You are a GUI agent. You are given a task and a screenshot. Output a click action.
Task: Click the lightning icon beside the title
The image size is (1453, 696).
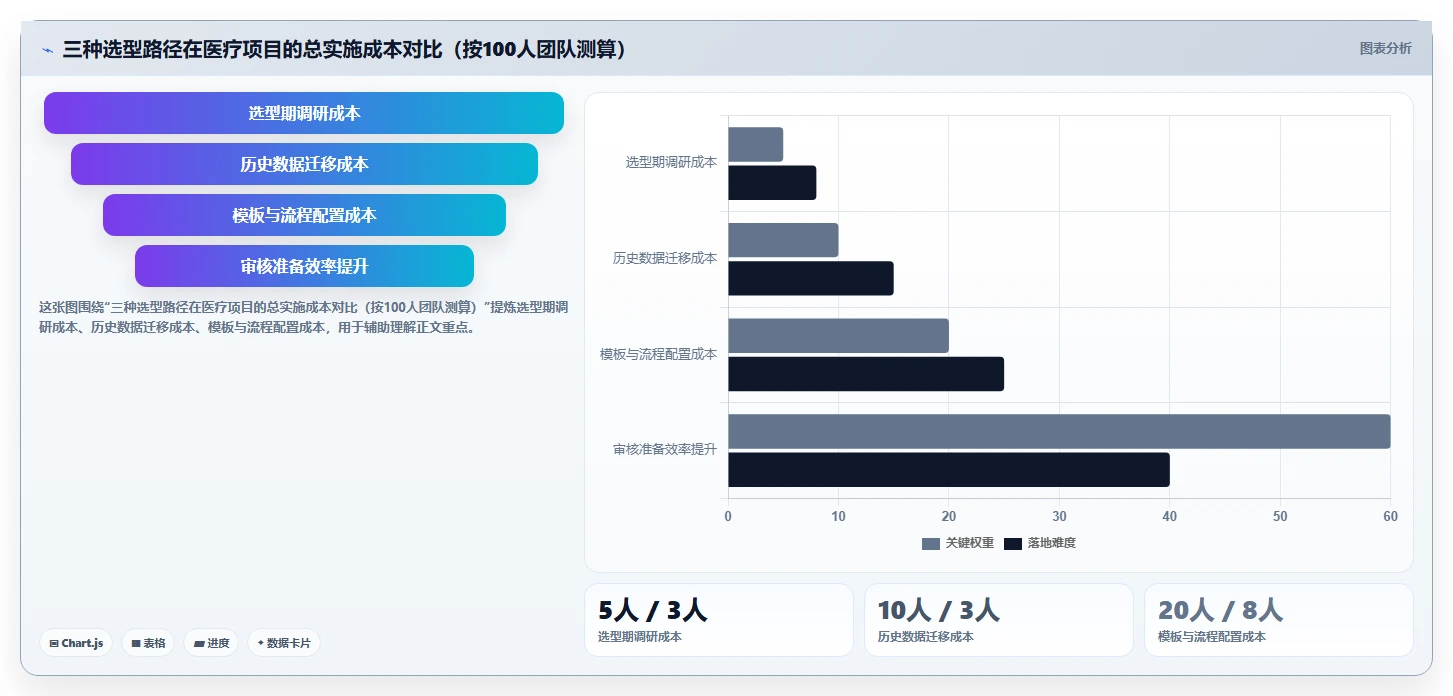tap(47, 50)
